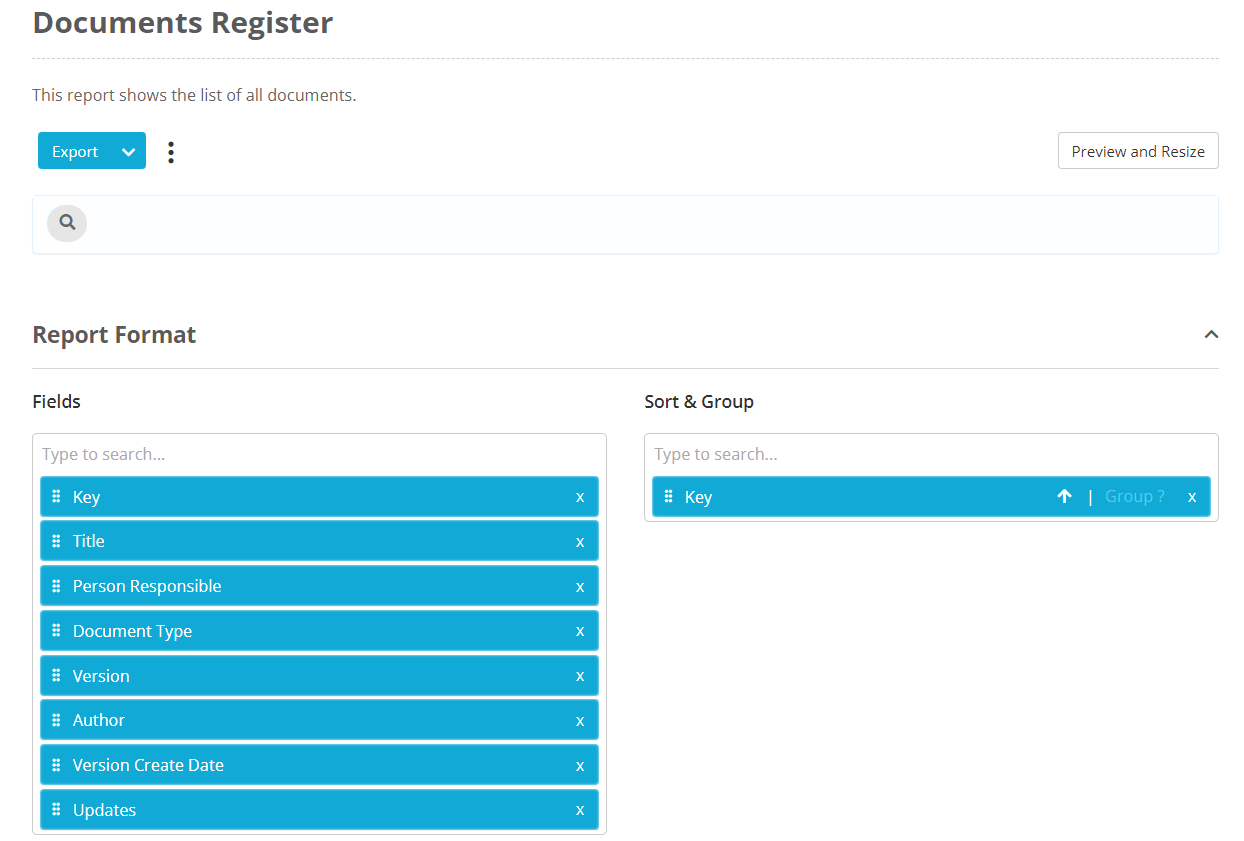The image size is (1244, 841).
Task: Remove the Version Create Date field
Action: pyautogui.click(x=580, y=765)
